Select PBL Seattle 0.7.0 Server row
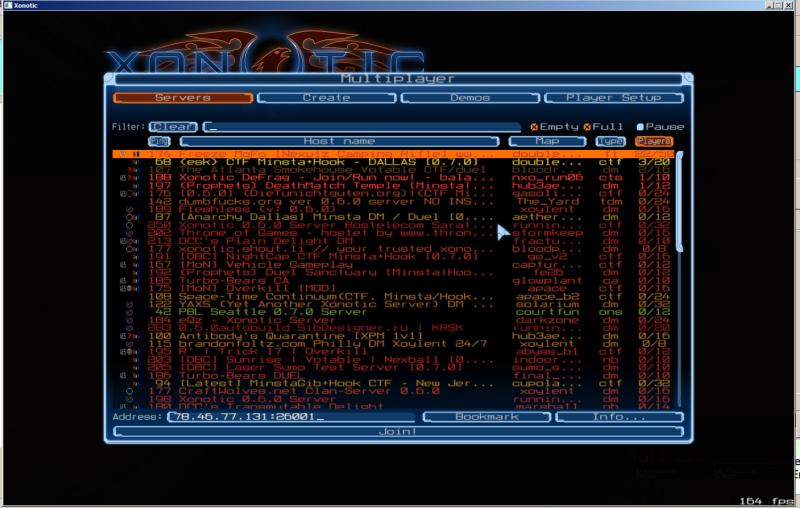The image size is (800, 508). (393, 312)
